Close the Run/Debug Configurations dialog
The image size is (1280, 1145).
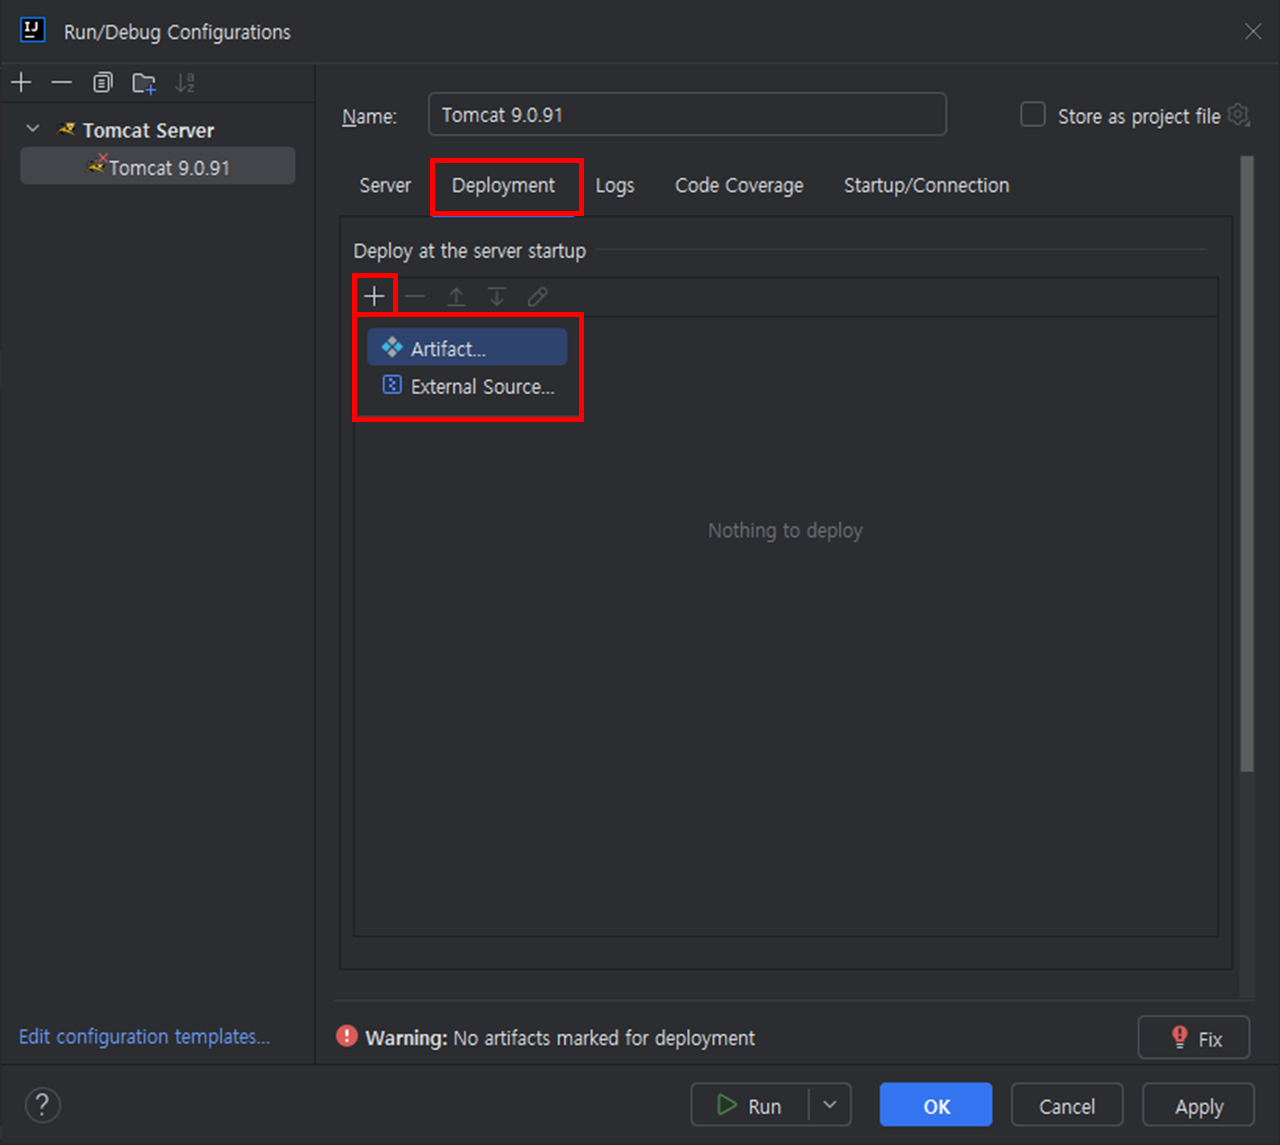1253,32
